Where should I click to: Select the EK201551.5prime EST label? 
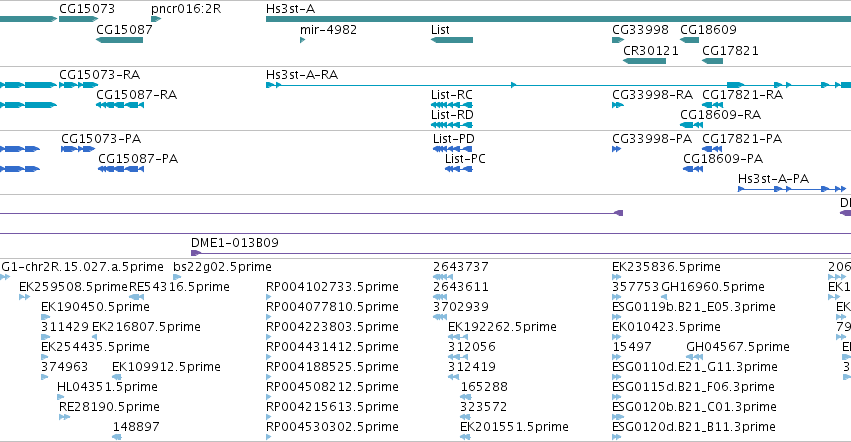point(514,427)
